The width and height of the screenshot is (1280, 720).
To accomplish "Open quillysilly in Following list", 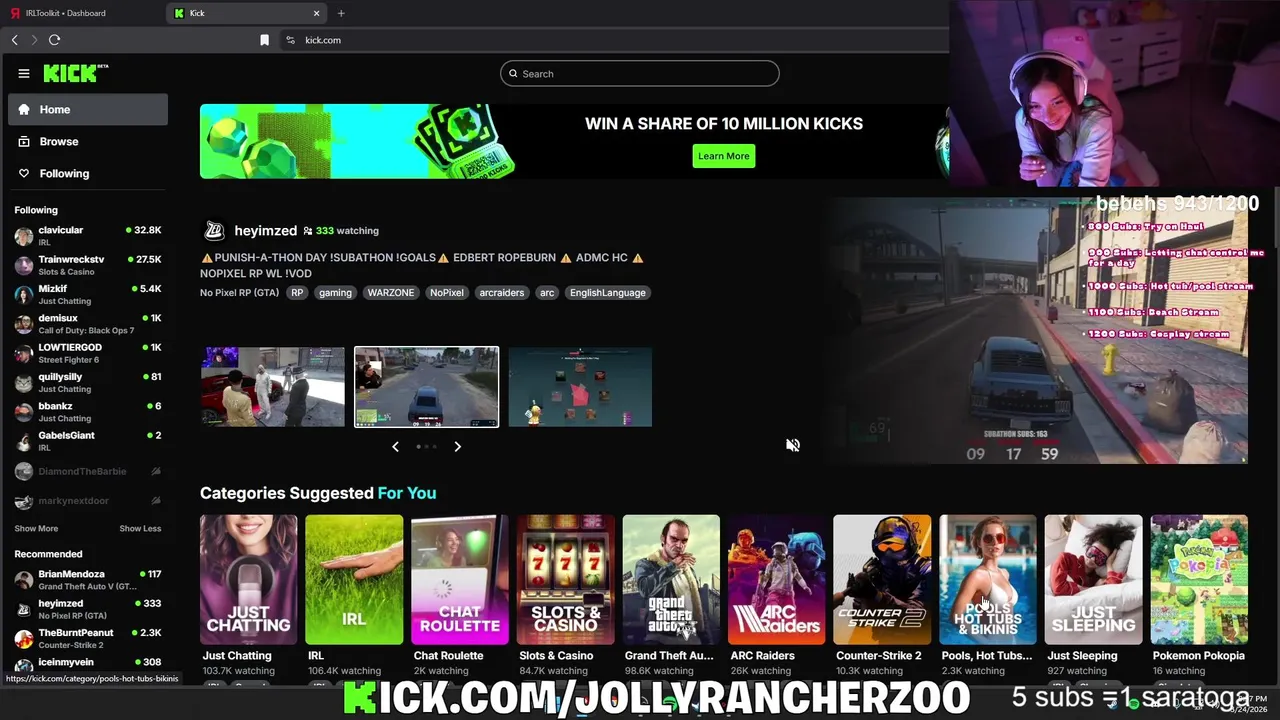I will coord(88,382).
